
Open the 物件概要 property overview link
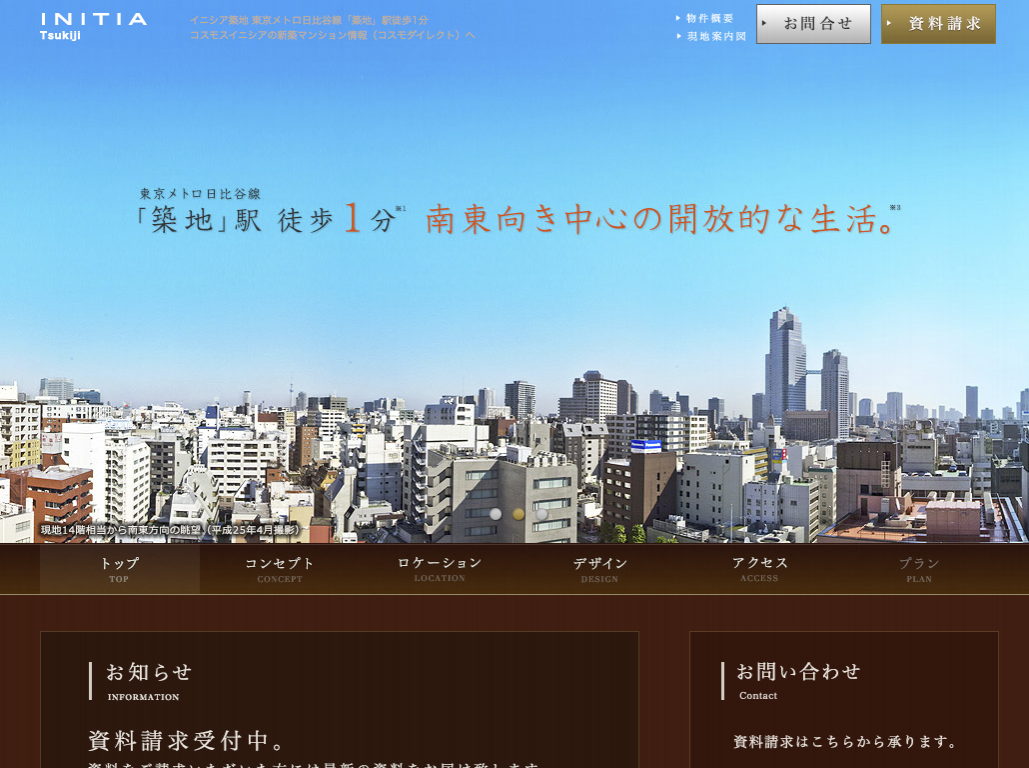(710, 18)
